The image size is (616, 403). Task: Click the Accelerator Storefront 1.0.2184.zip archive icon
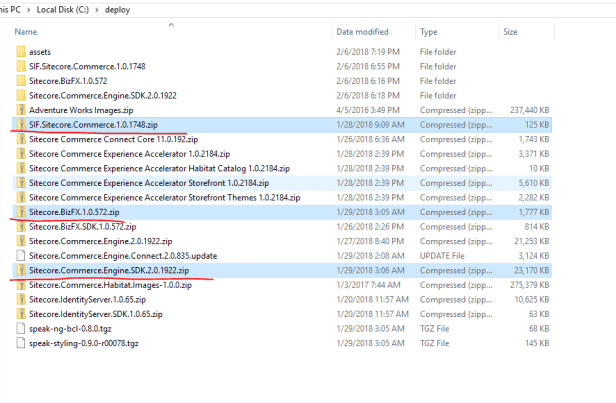21,183
